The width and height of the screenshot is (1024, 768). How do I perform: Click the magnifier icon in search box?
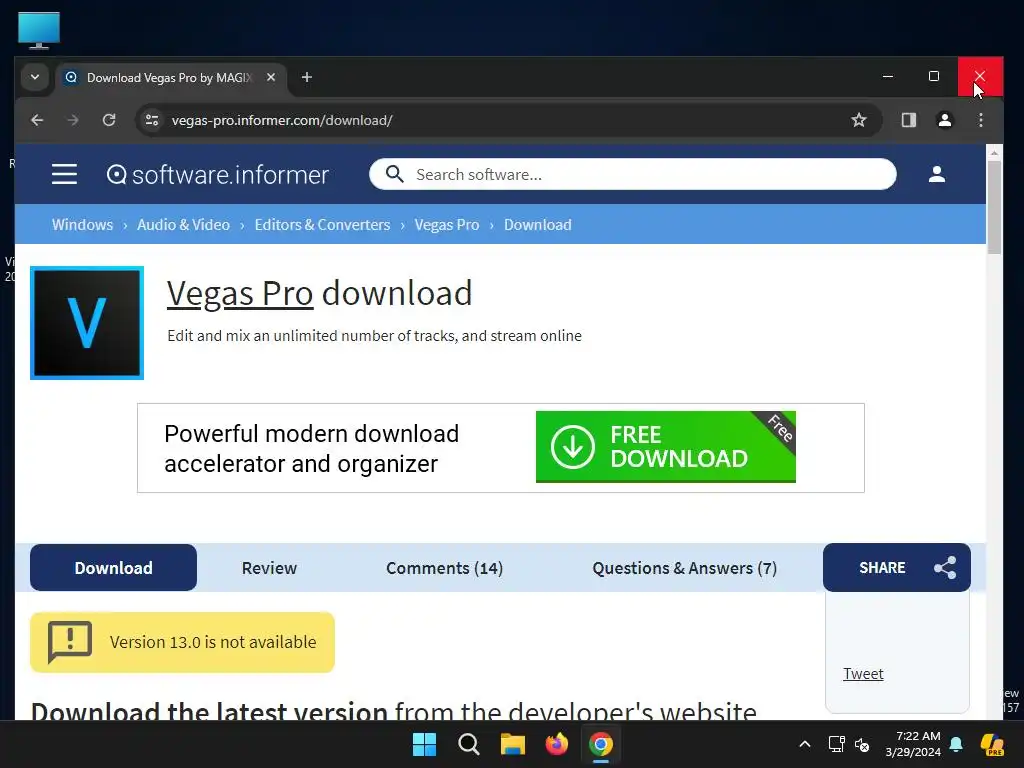point(394,174)
